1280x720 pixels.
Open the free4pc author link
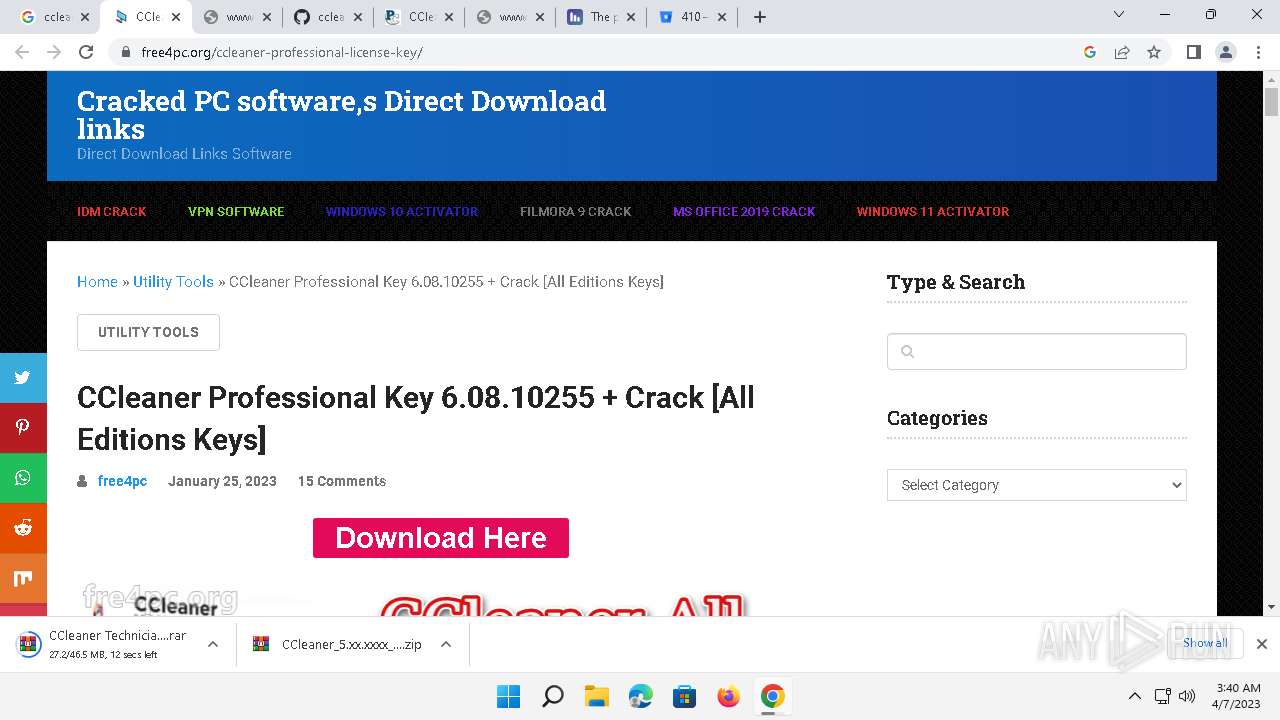(x=122, y=481)
